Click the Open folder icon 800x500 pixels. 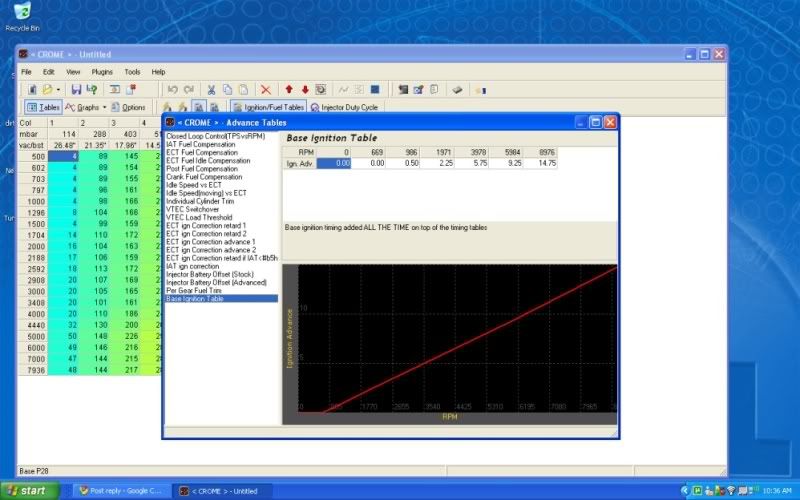47,90
